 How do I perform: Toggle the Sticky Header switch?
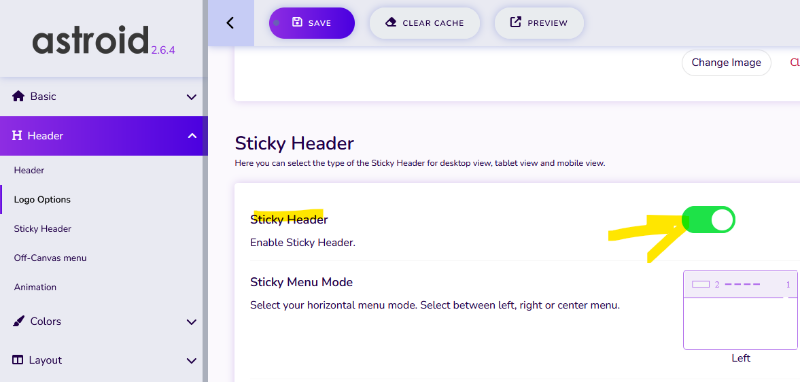pos(708,220)
